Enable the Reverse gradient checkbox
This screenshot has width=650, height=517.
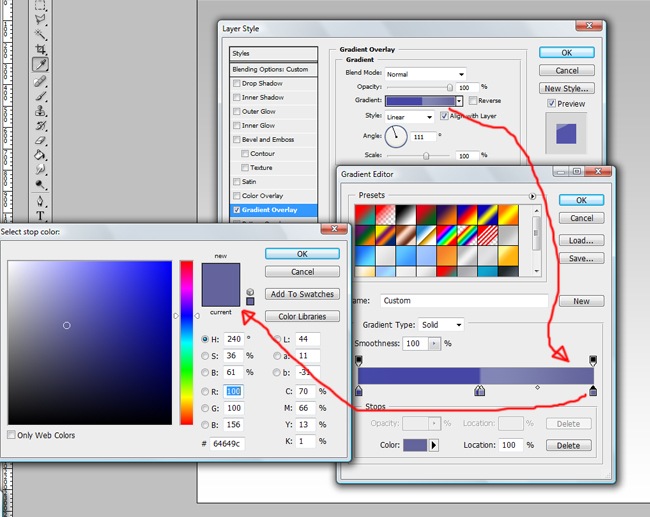point(472,101)
